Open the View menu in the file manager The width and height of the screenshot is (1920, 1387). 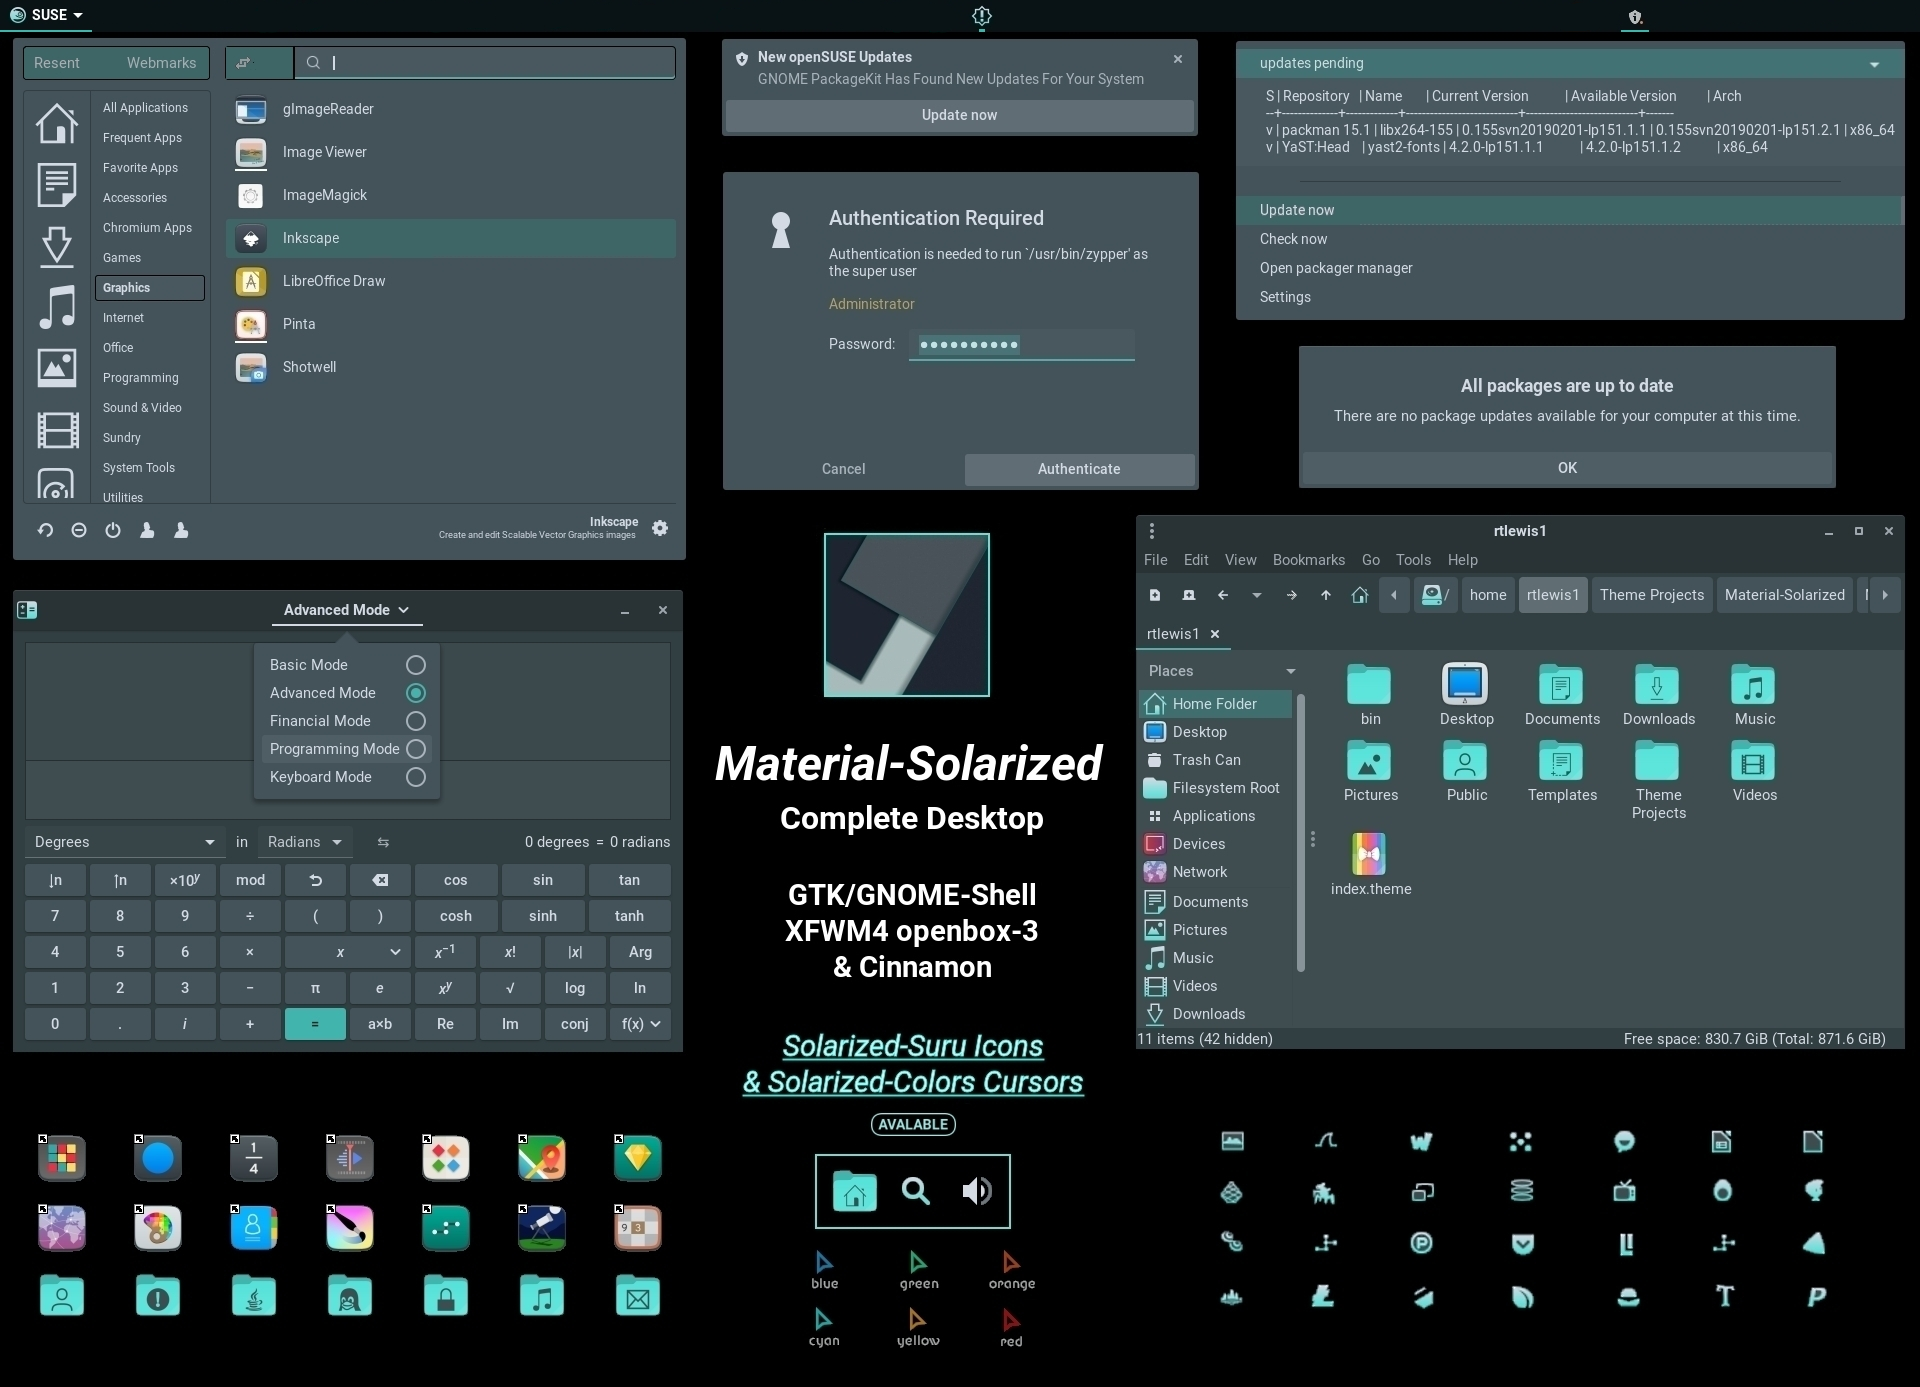1240,560
